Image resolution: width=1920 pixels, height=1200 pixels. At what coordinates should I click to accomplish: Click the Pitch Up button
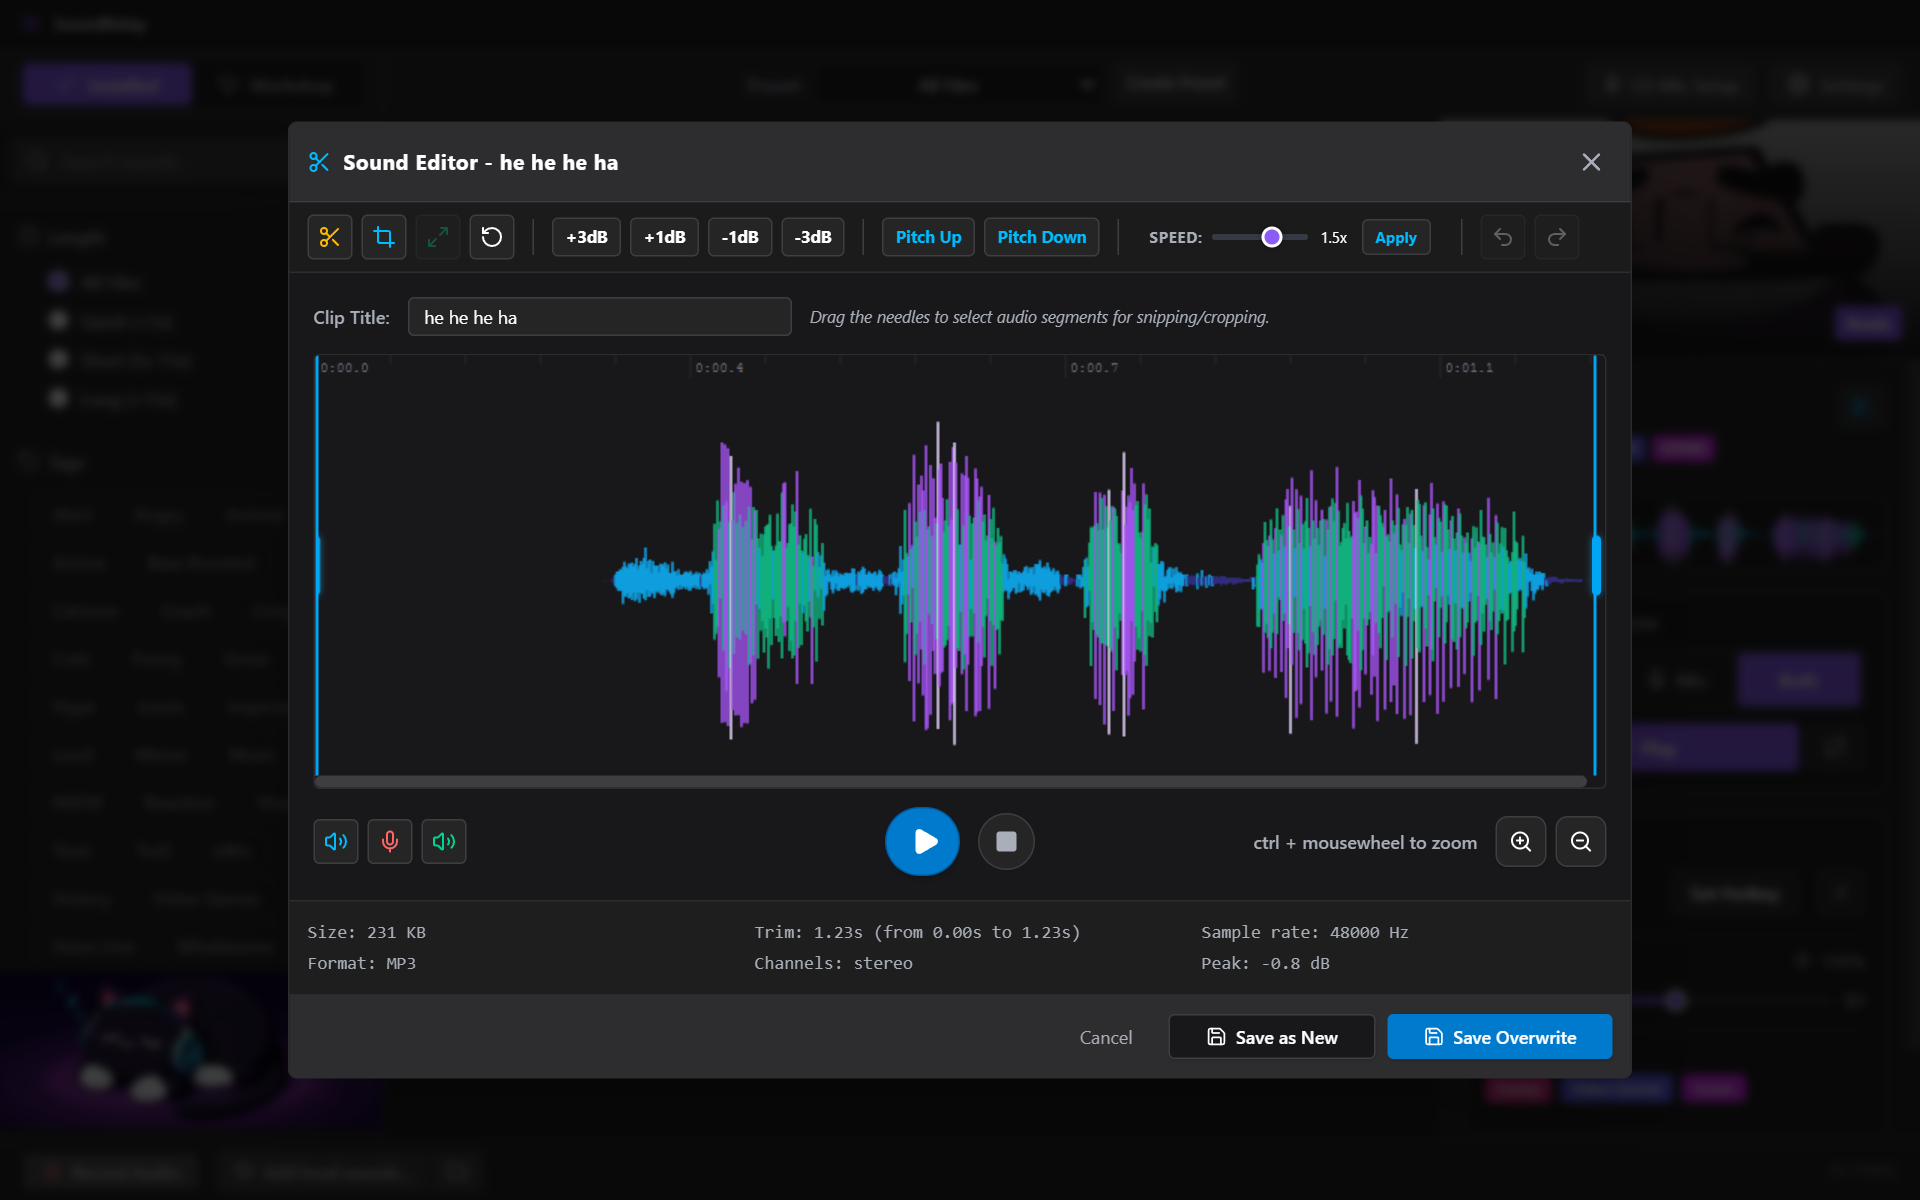928,237
